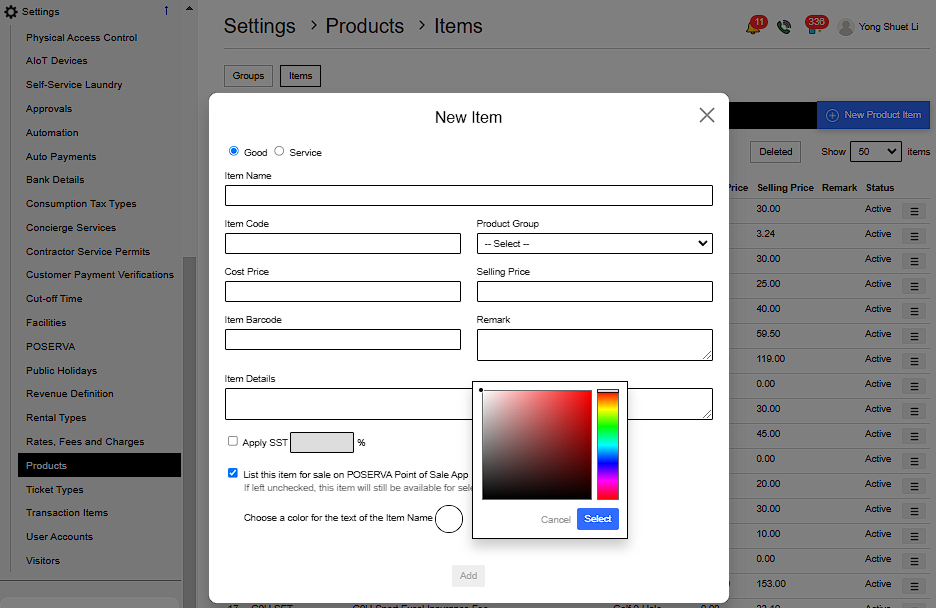Click the green phone call icon

click(784, 28)
